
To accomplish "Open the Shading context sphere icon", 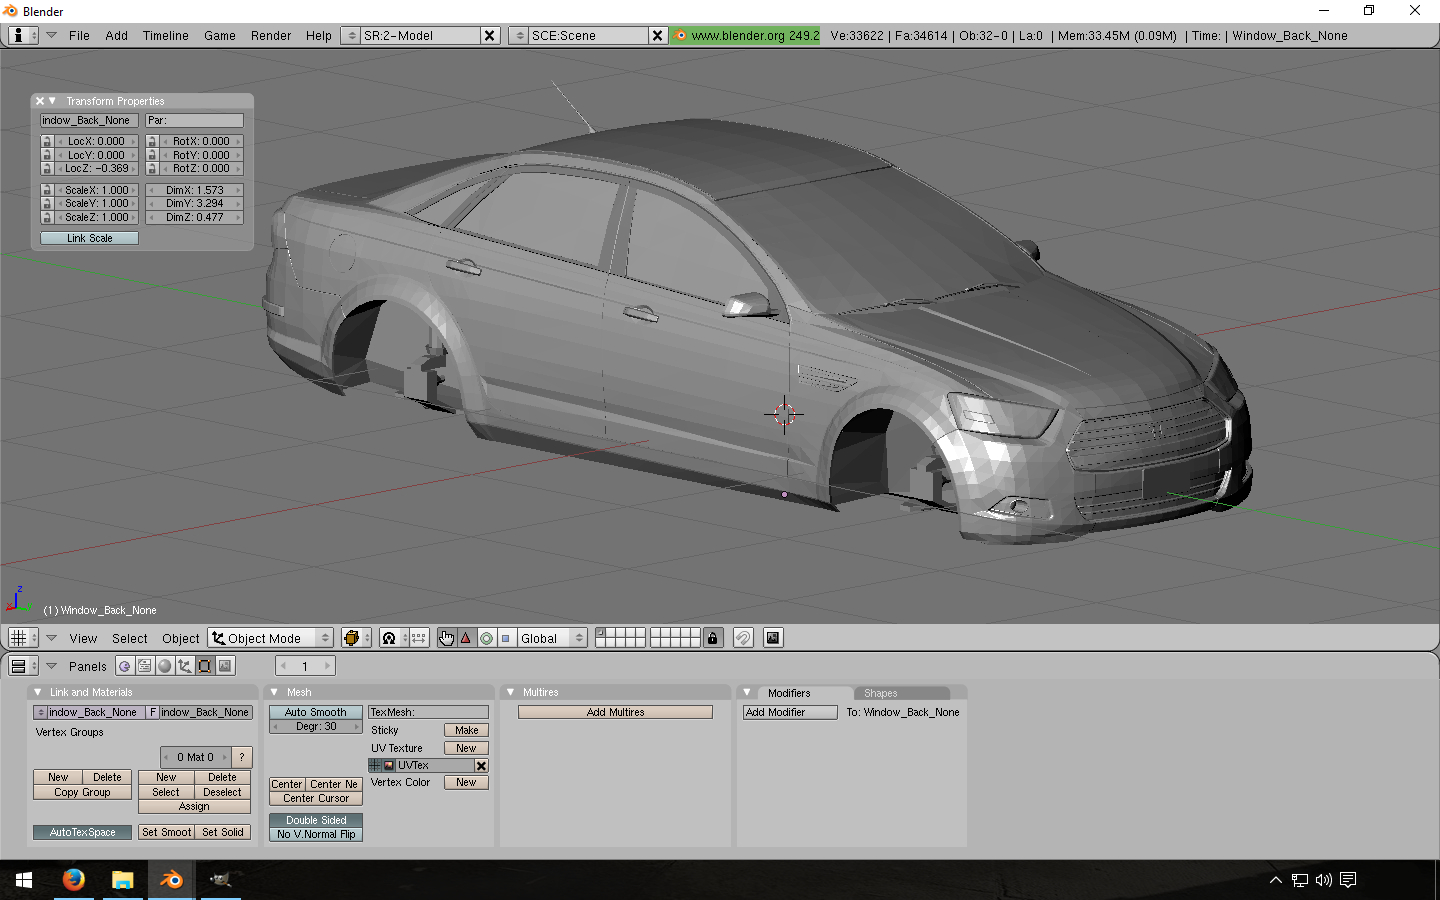I will 165,666.
